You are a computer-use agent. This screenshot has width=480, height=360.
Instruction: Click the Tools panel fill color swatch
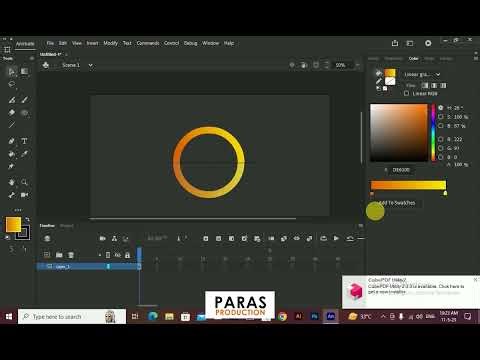[x=13, y=224]
